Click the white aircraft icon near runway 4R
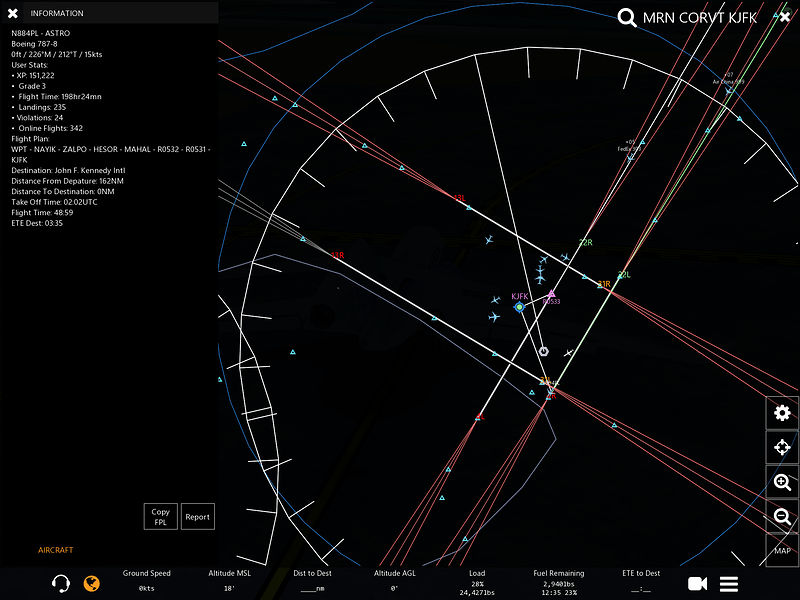 [x=569, y=353]
